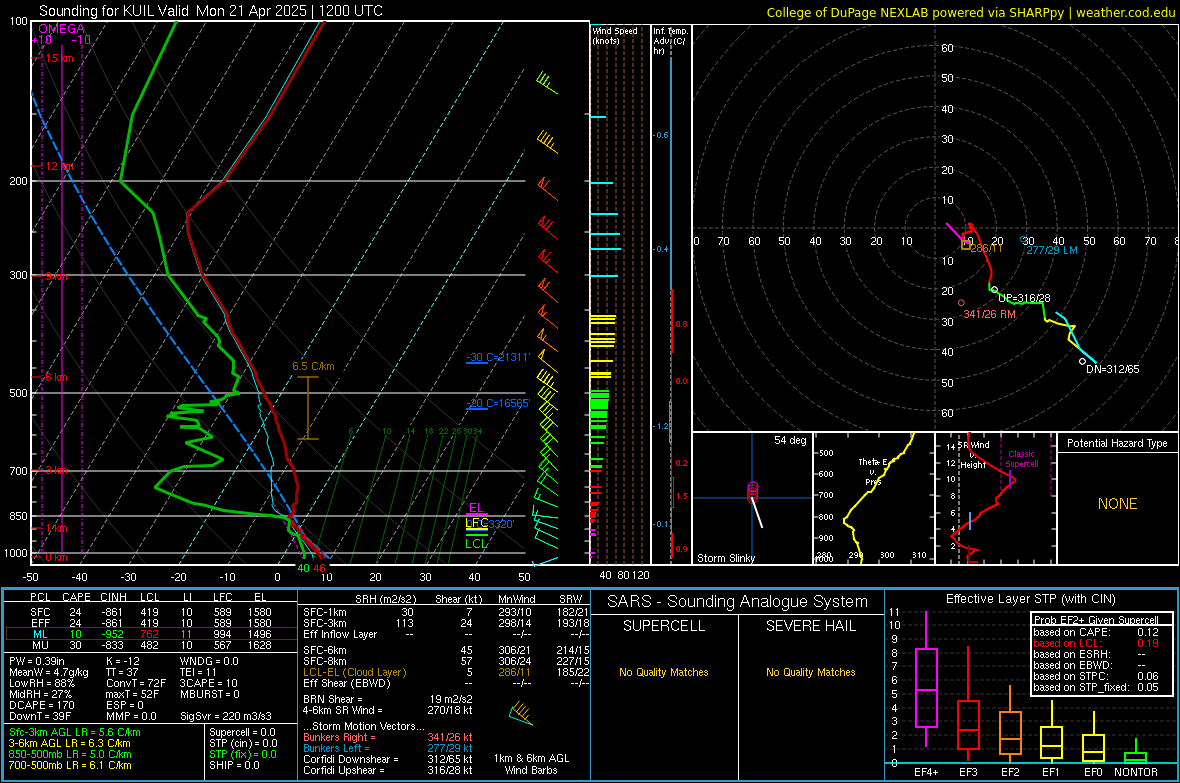Click the red right-mover circle marker on hodograph
This screenshot has width=1180, height=783.
pos(961,303)
